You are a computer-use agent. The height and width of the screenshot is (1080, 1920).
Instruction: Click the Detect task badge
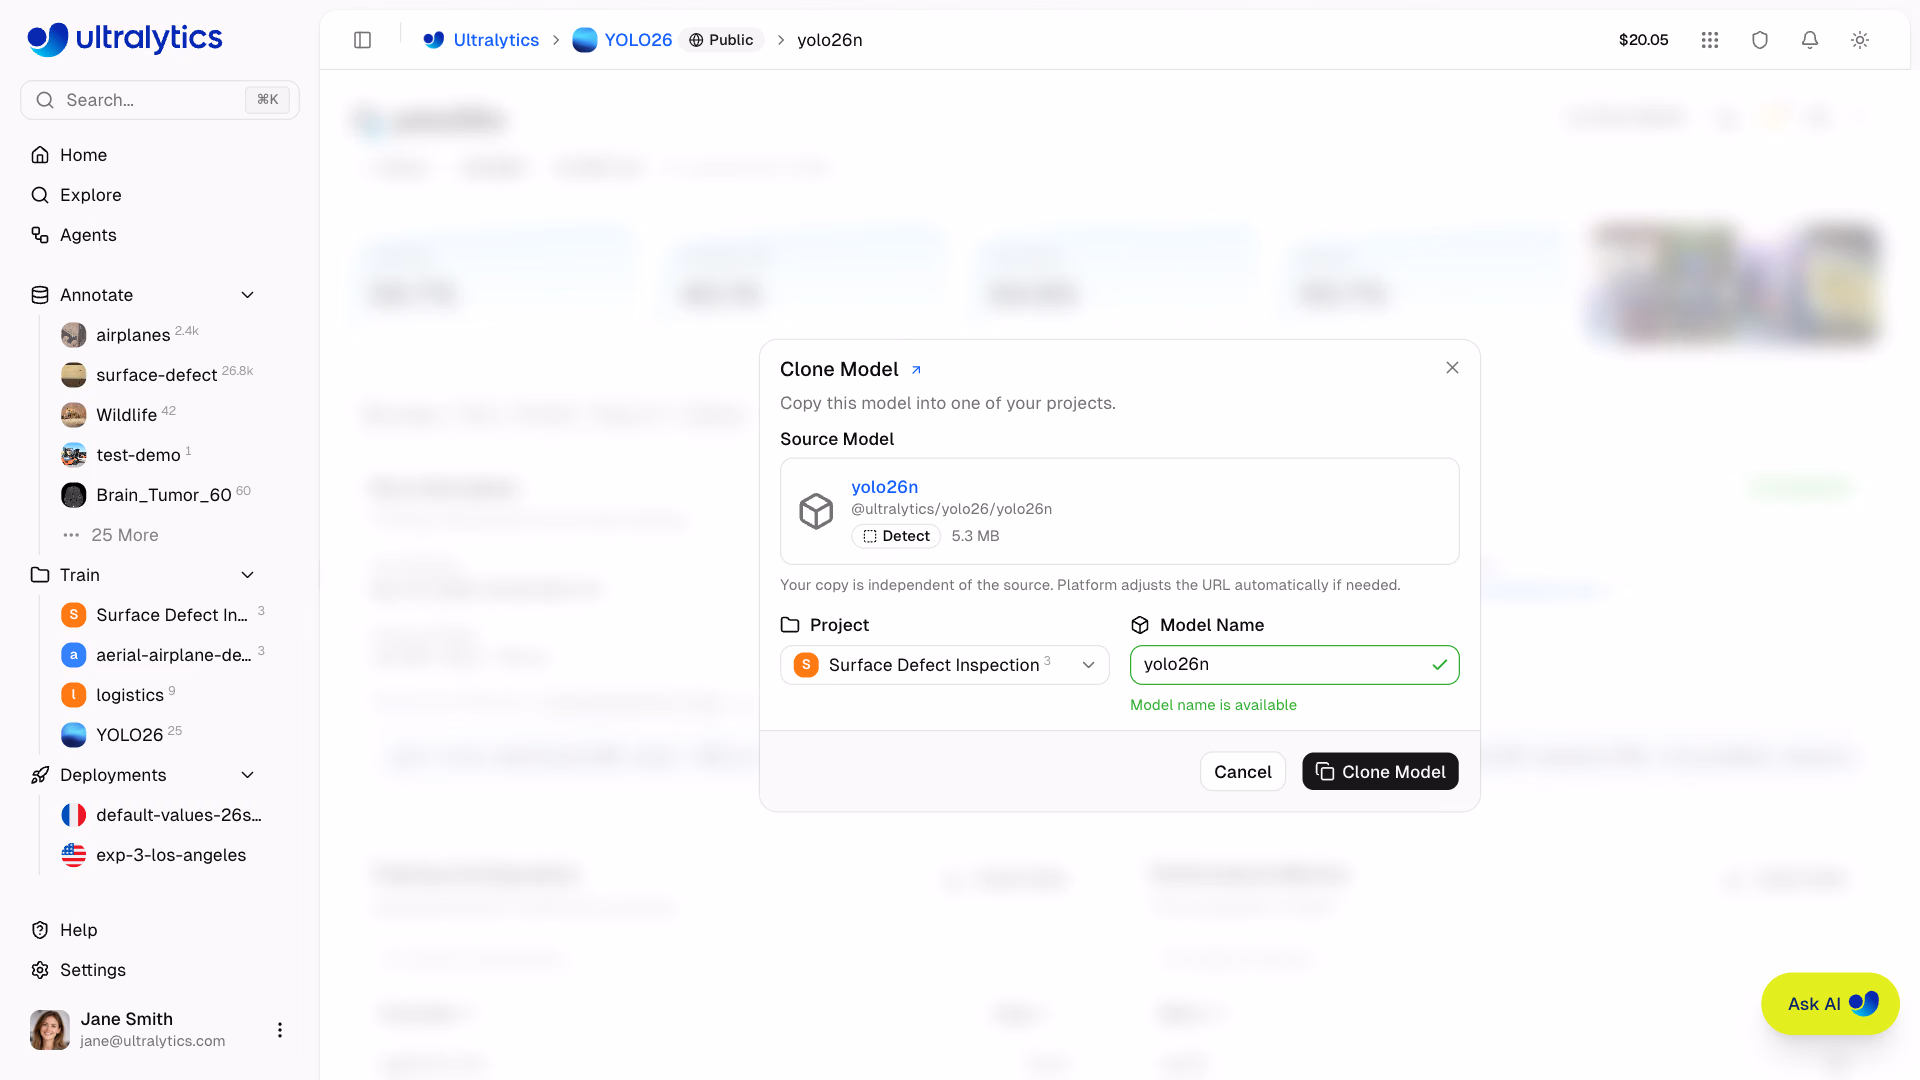tap(896, 536)
